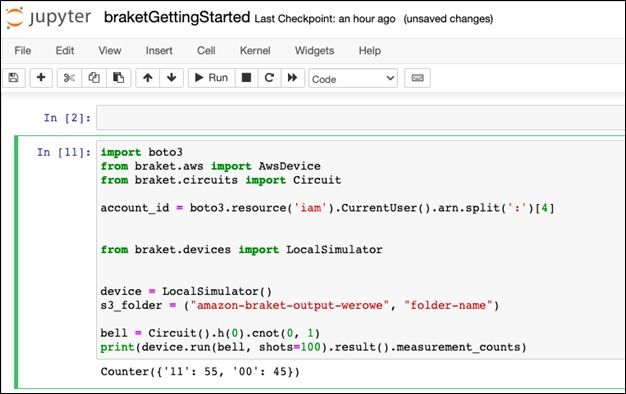Open the command palette keyboard icon

point(417,78)
